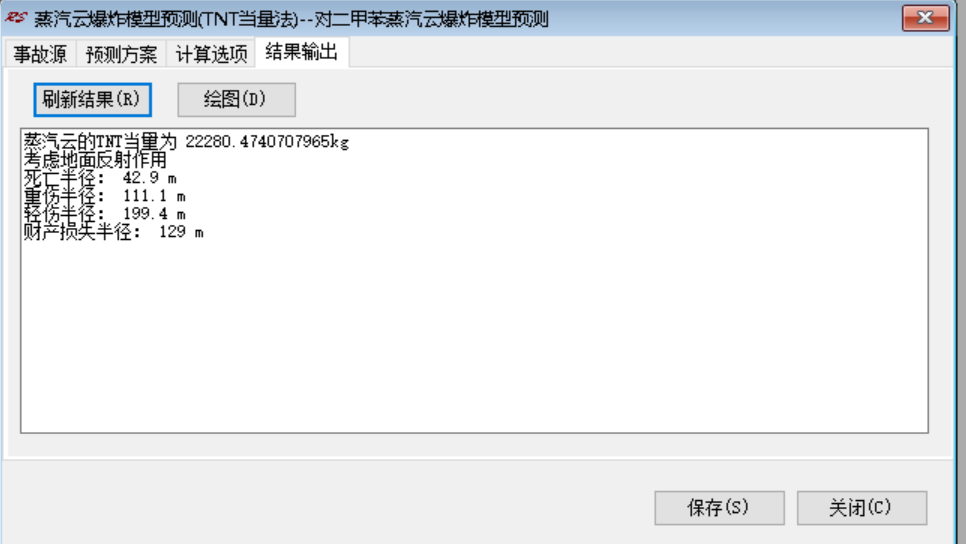Open the 预测方案 tab

click(121, 54)
